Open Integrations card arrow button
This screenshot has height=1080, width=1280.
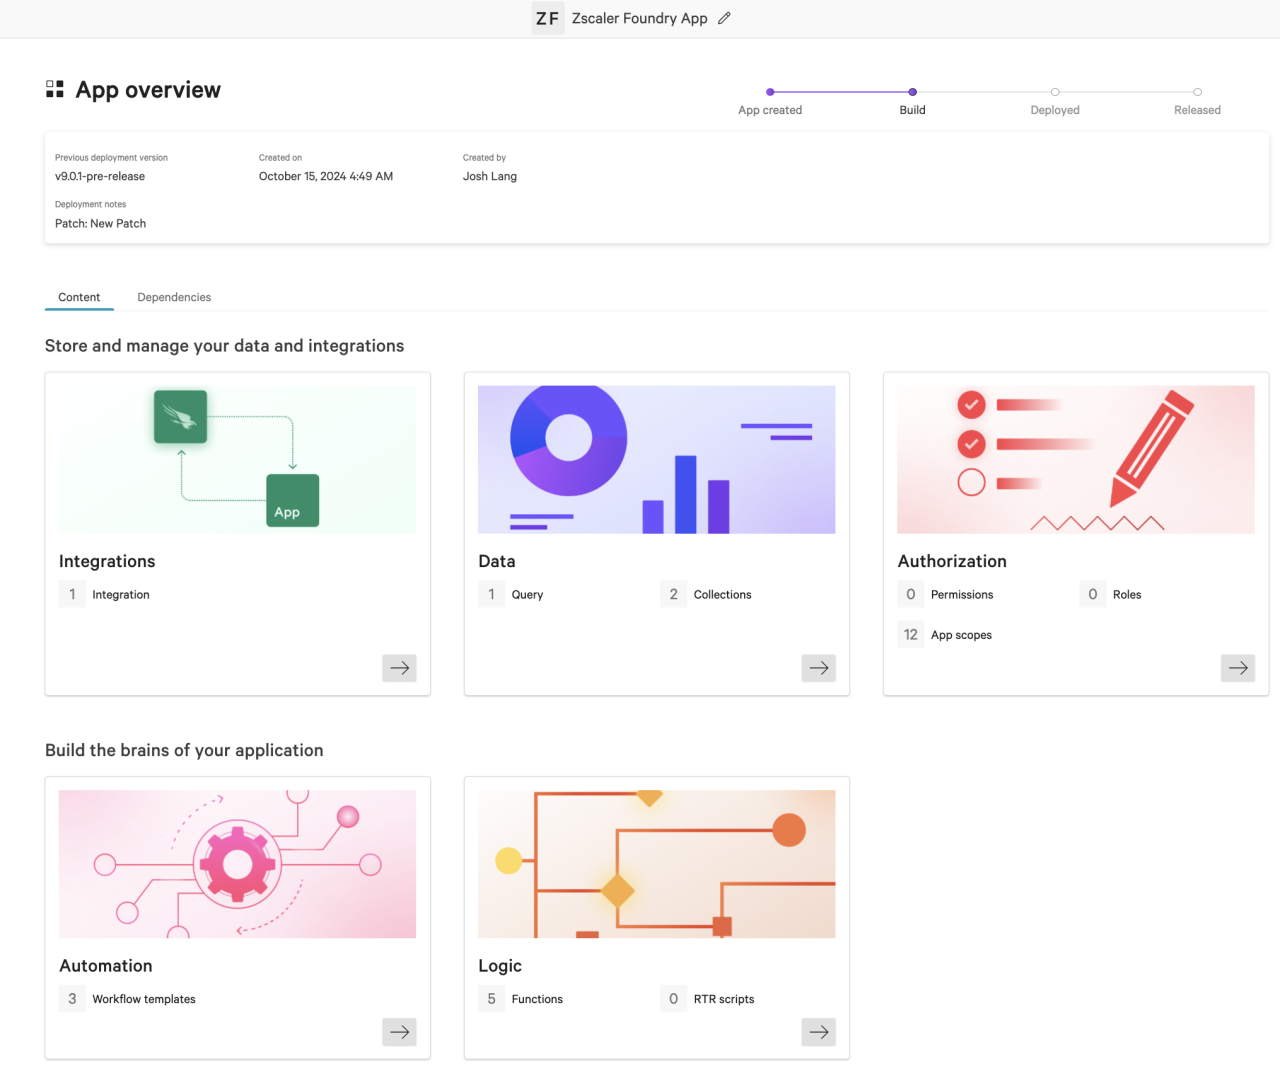pyautogui.click(x=400, y=668)
